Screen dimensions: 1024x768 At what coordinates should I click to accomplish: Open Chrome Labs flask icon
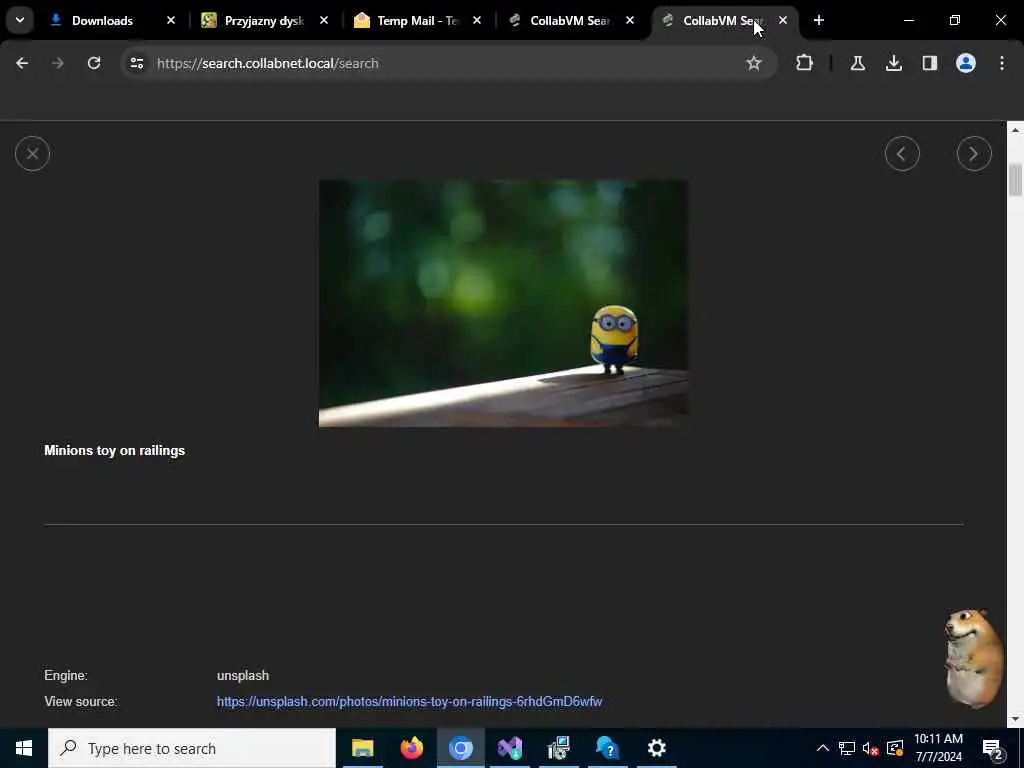(857, 63)
